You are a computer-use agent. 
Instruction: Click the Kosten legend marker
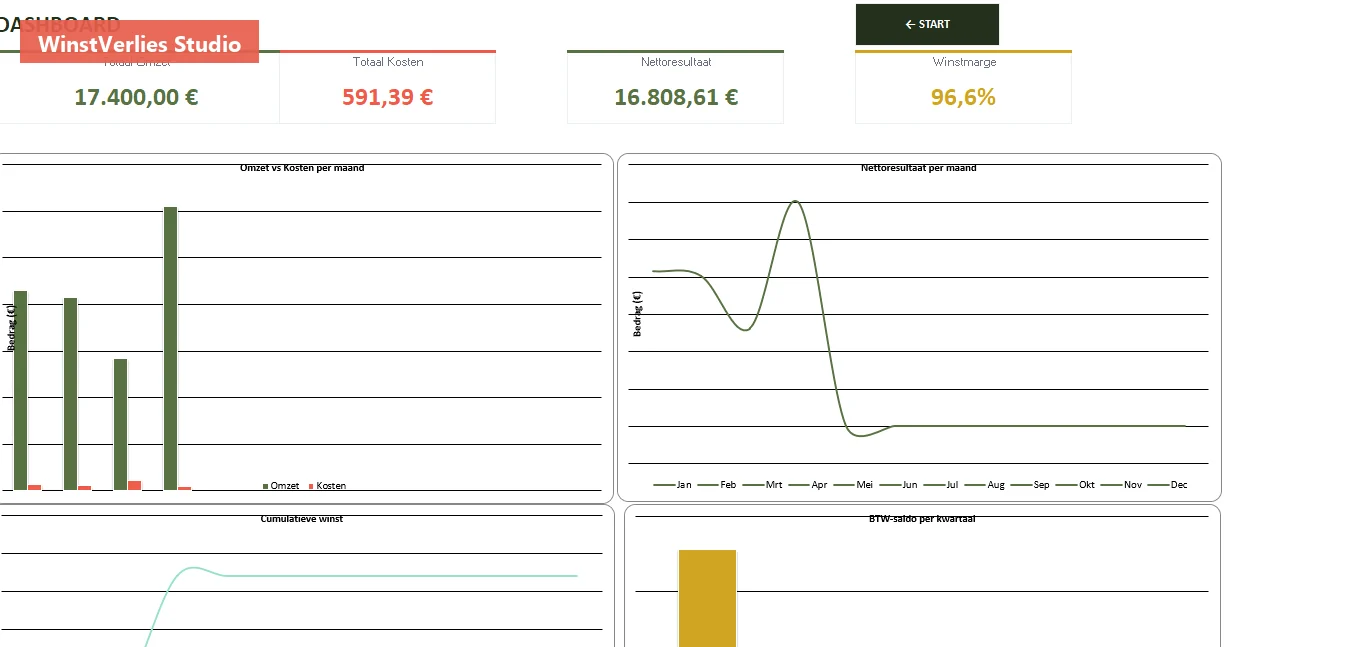[x=311, y=486]
